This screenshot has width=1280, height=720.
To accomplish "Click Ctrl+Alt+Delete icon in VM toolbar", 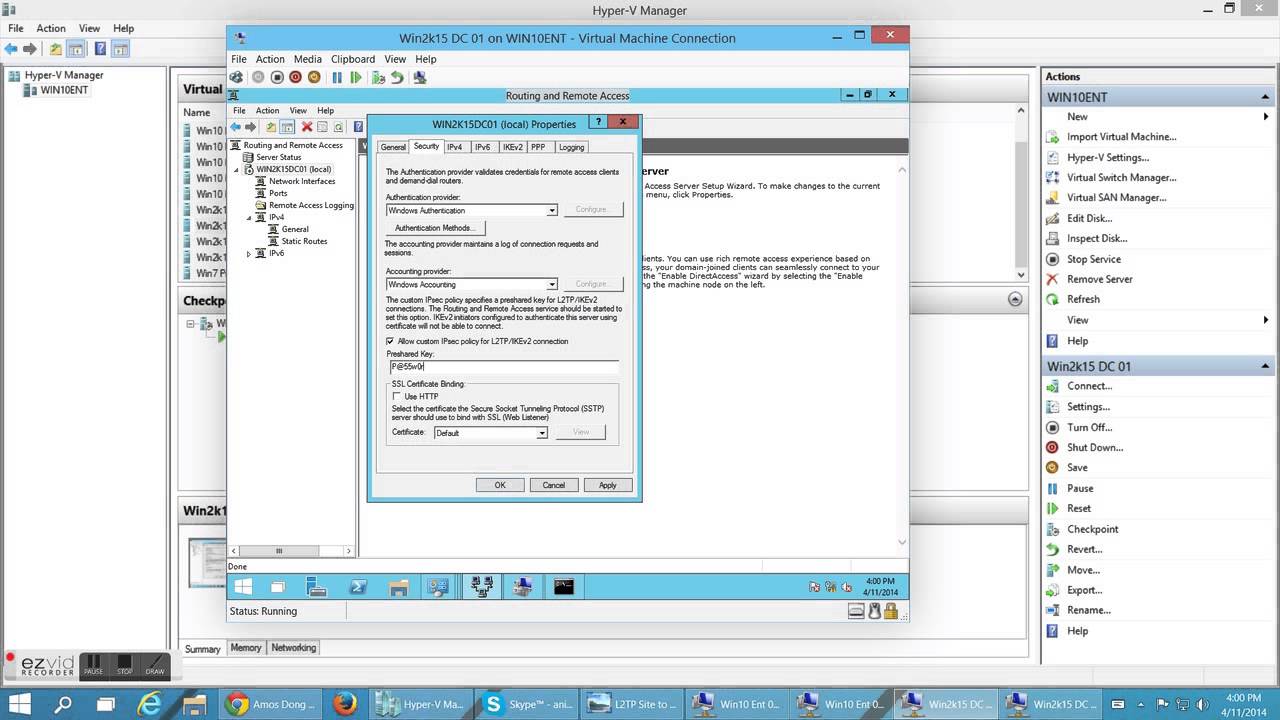I will pyautogui.click(x=236, y=77).
